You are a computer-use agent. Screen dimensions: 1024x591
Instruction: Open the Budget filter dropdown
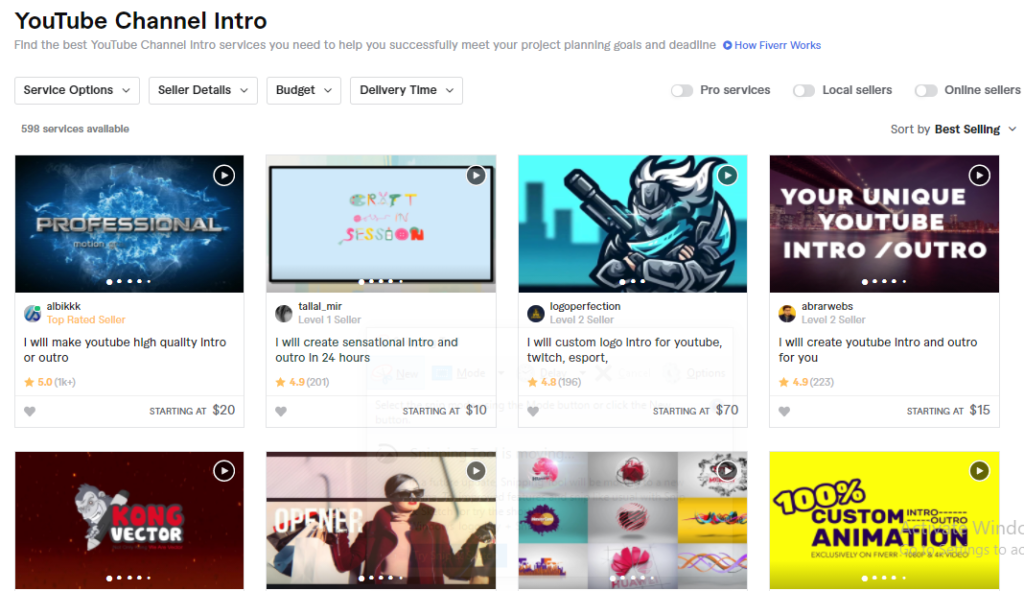(x=304, y=90)
